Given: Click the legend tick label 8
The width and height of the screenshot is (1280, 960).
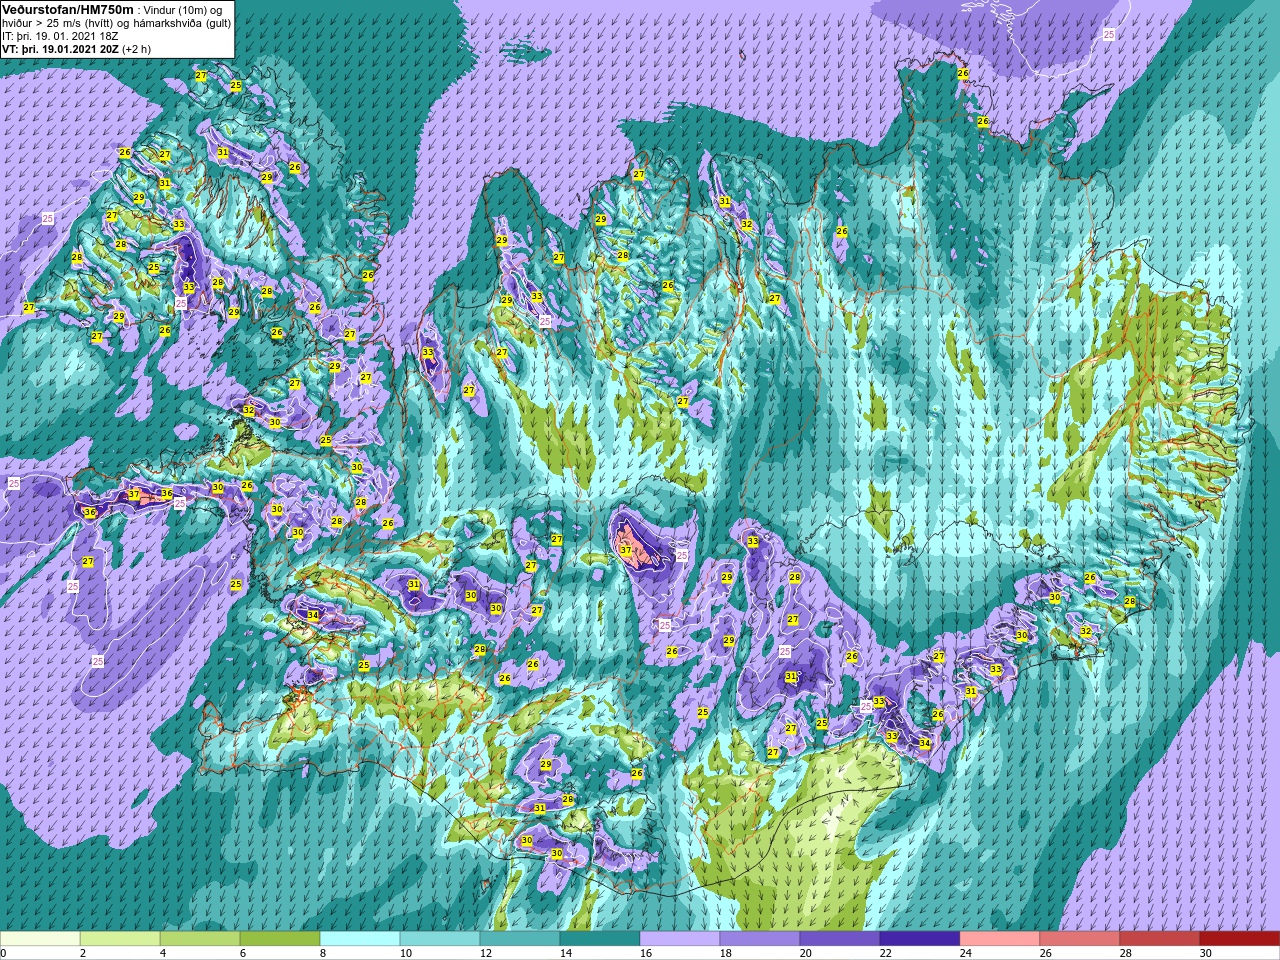Looking at the screenshot, I should [x=323, y=953].
